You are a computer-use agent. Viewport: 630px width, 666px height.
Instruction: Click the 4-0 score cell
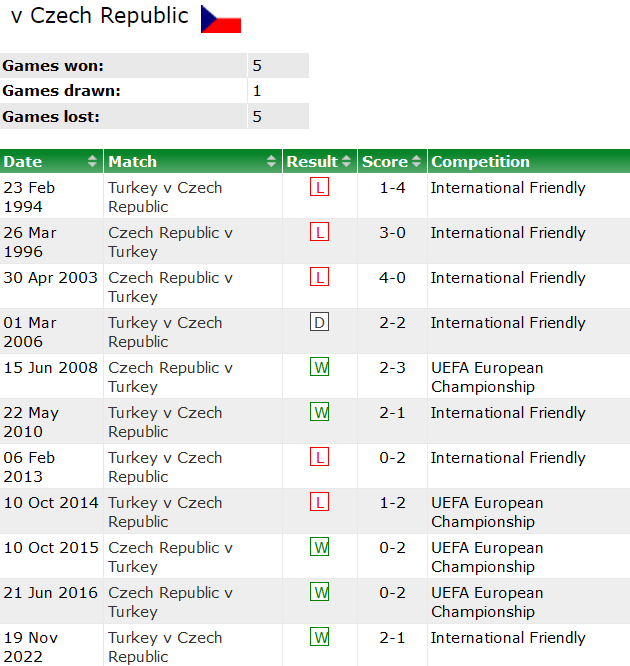tap(392, 278)
